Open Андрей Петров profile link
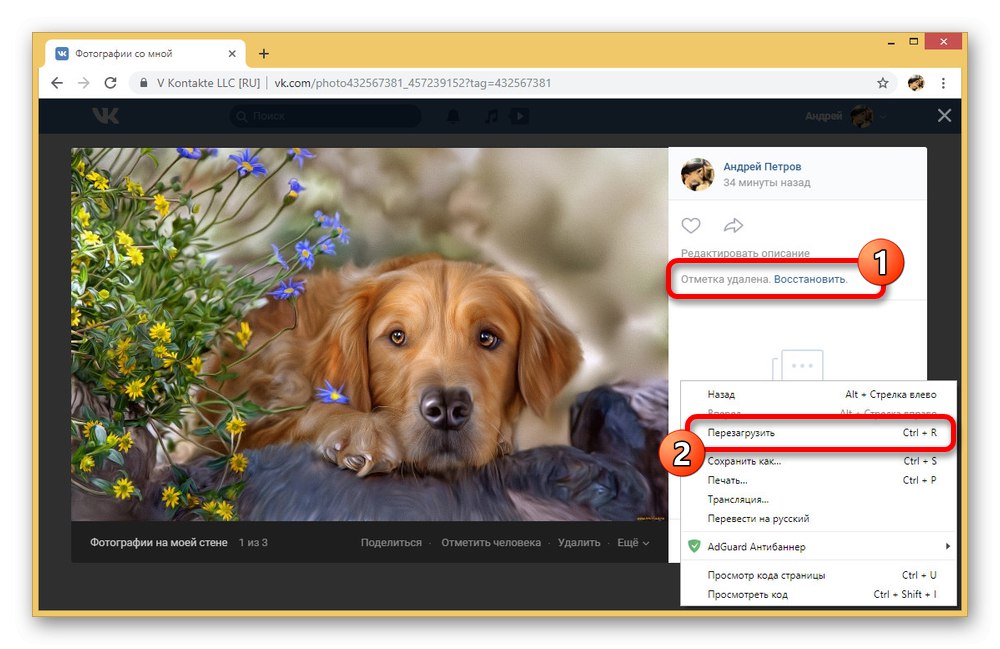1000x649 pixels. [762, 166]
